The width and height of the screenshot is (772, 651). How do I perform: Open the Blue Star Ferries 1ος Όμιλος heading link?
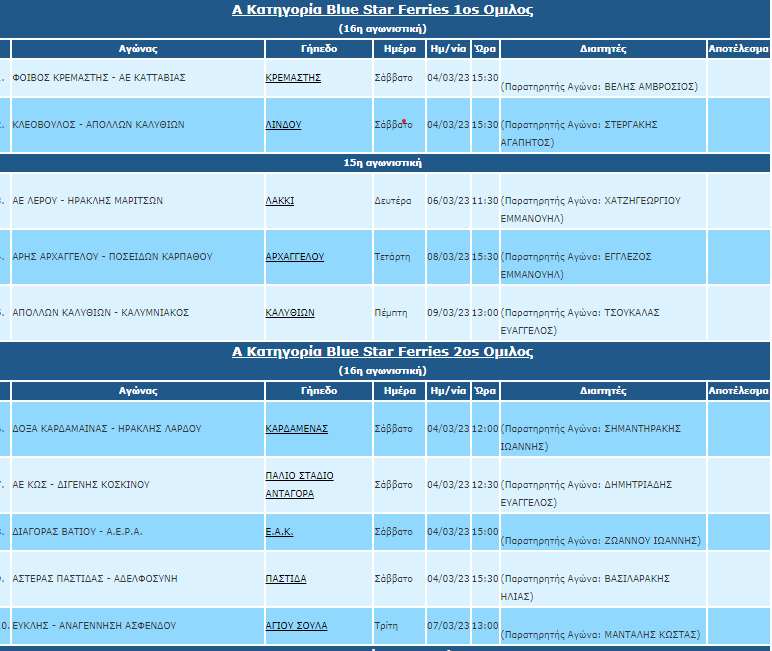(x=382, y=10)
